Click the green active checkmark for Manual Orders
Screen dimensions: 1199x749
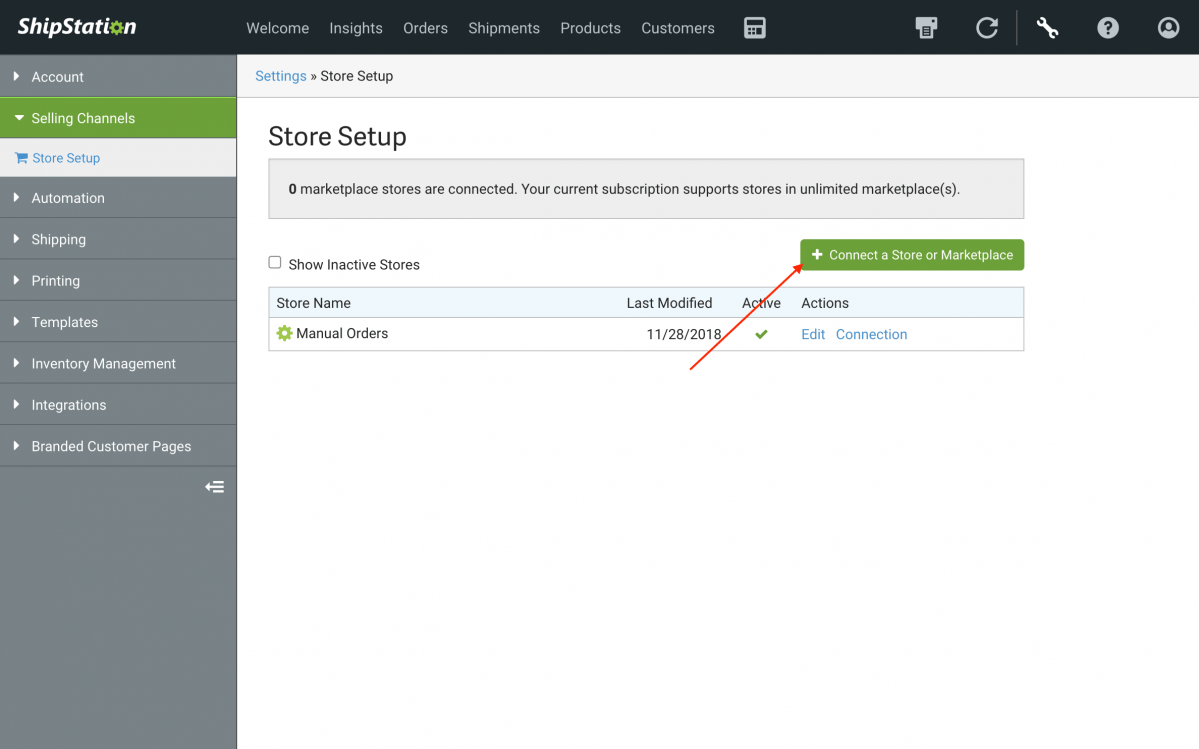761,334
